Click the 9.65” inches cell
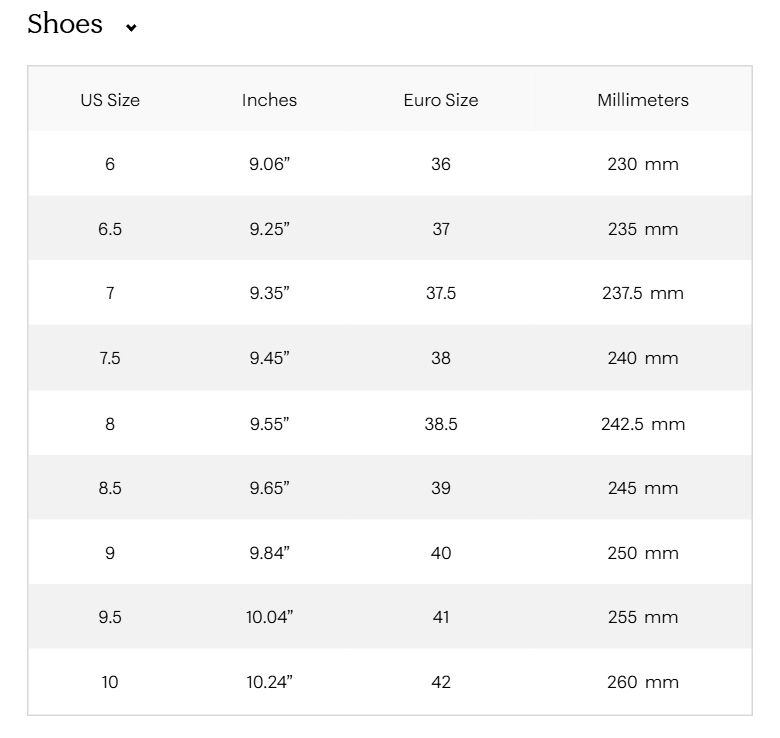780x738 pixels. click(x=269, y=488)
